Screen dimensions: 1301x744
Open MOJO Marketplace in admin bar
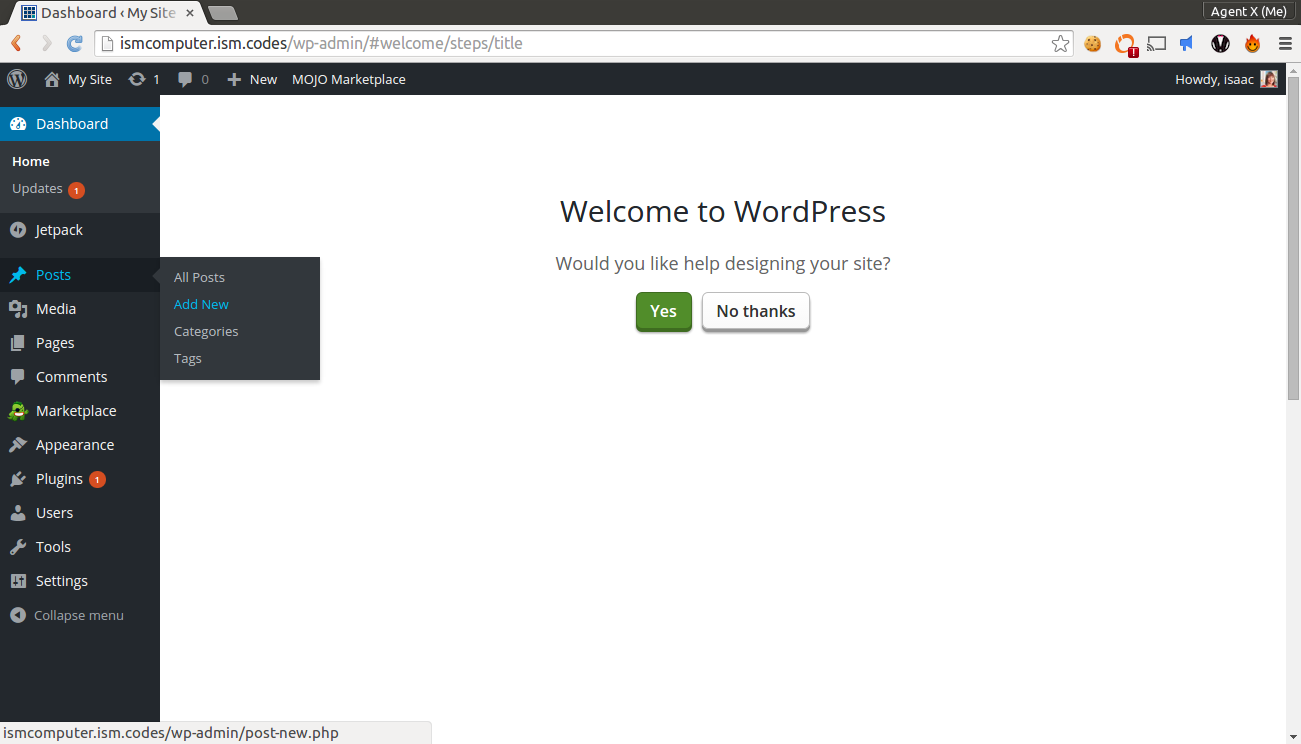point(349,79)
